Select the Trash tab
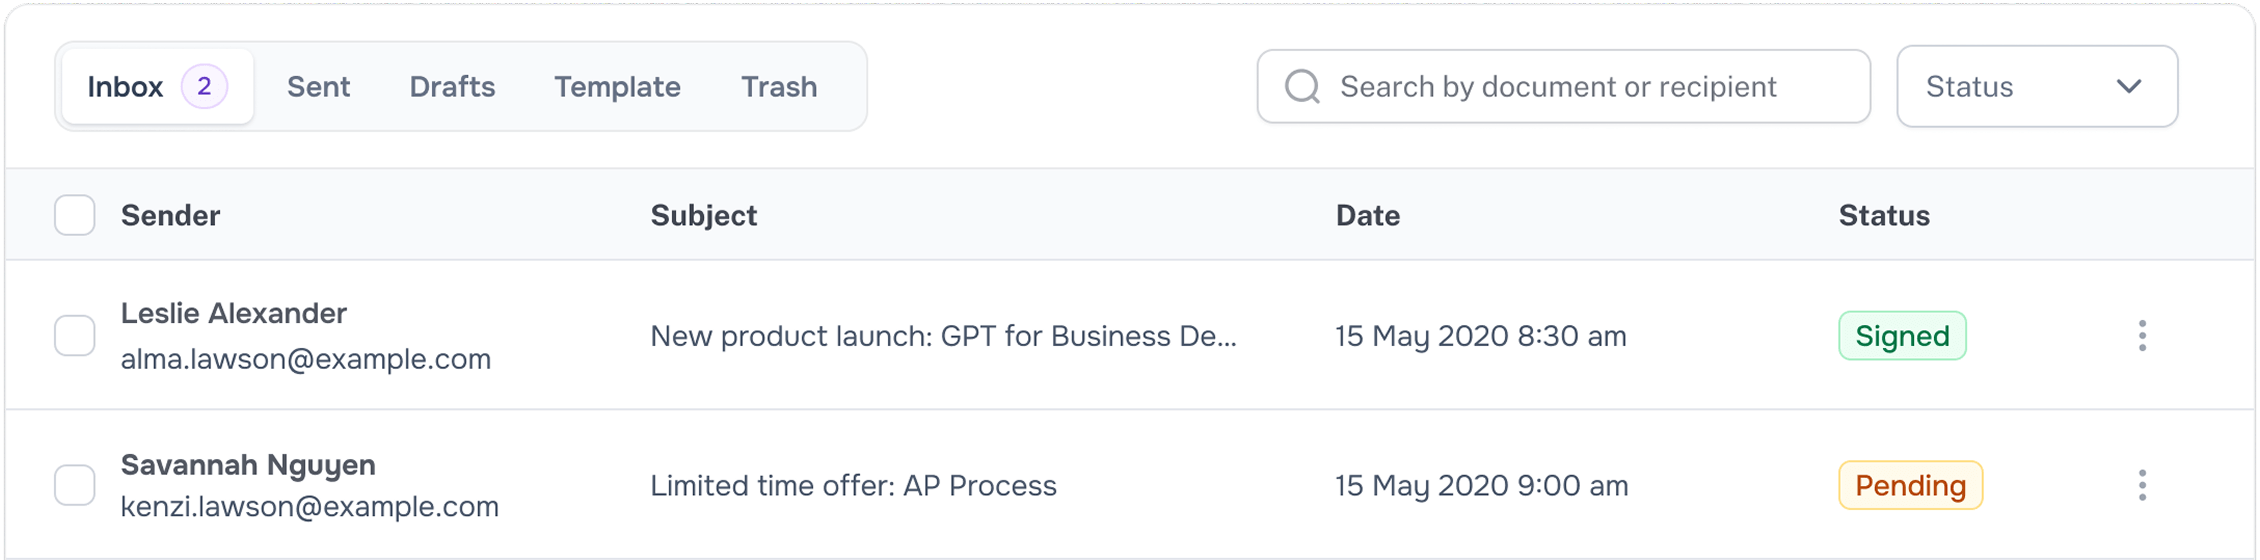 click(779, 87)
